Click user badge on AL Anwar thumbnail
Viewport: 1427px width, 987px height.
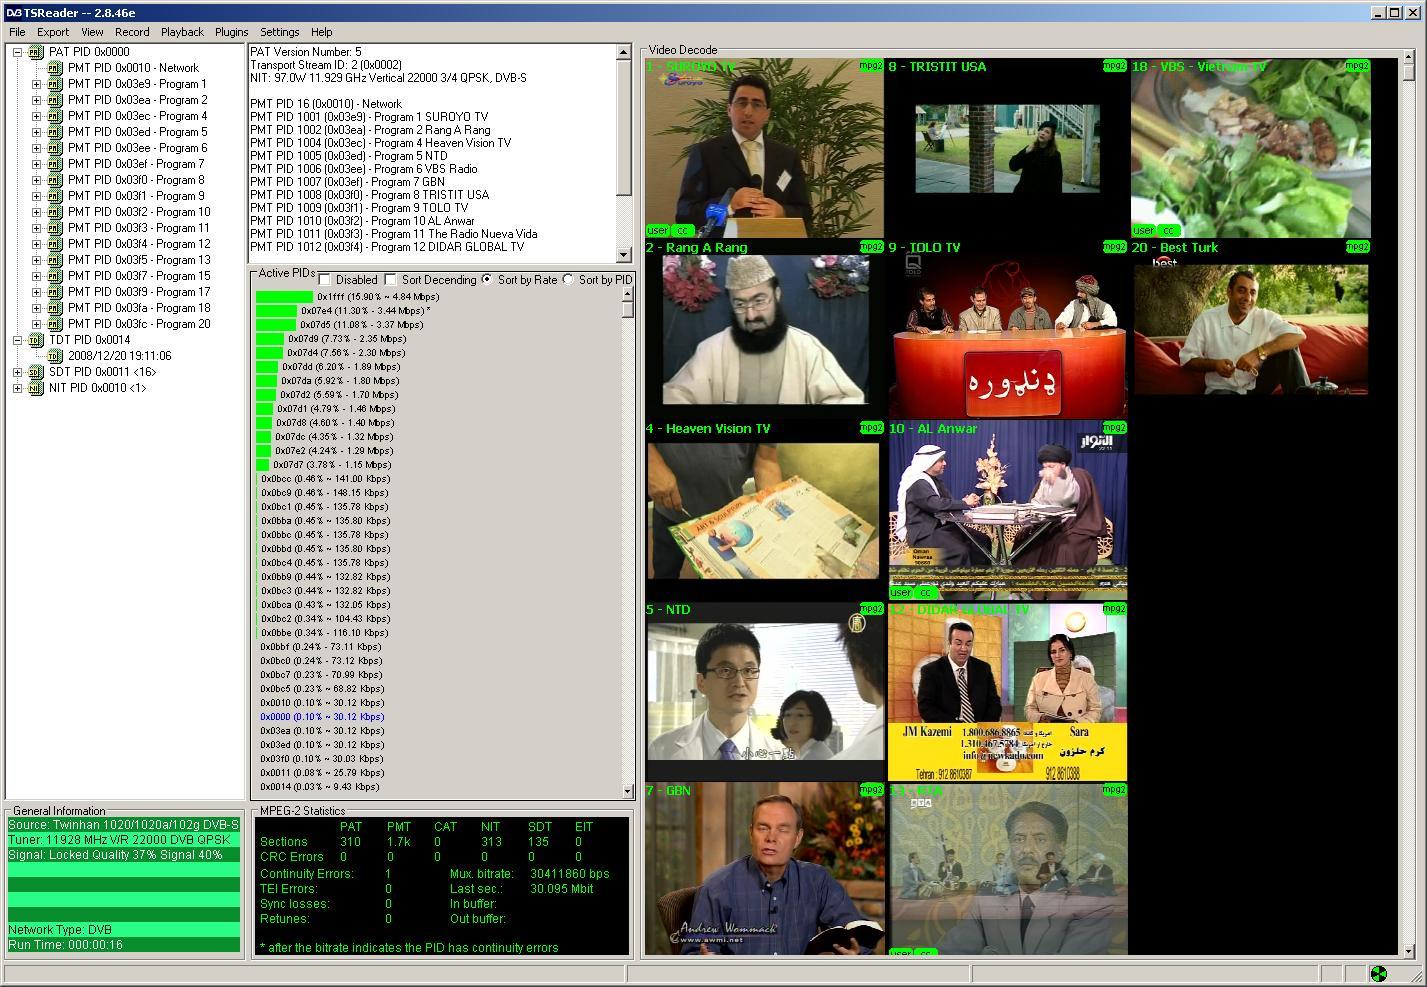click(901, 592)
